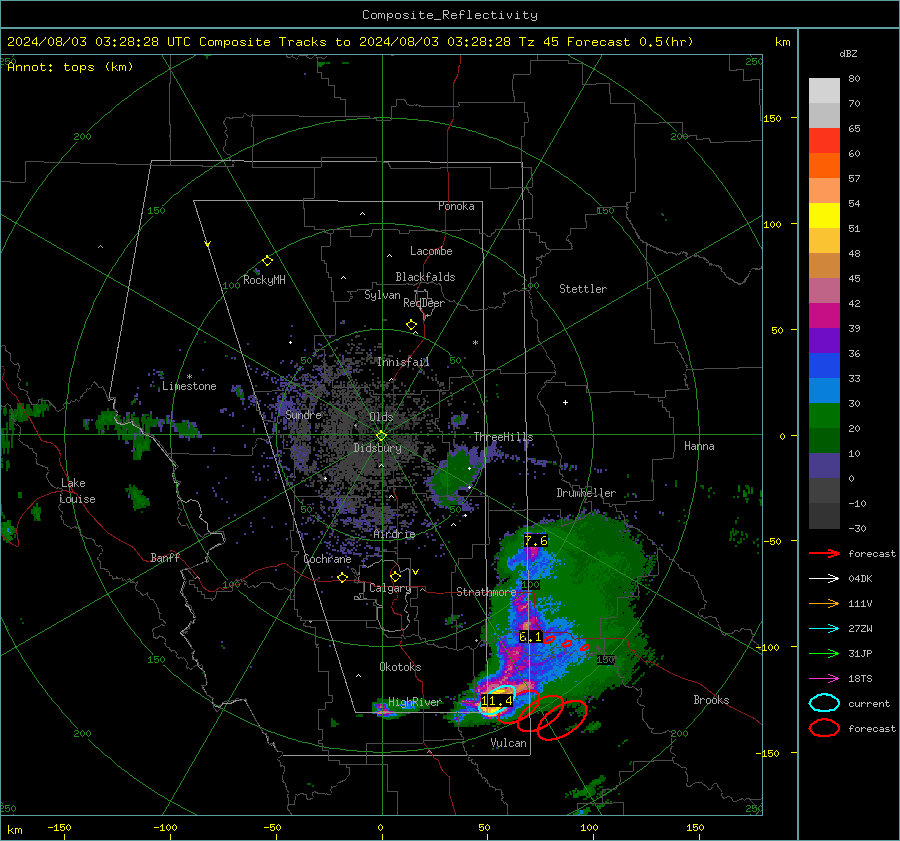900x841 pixels.
Task: Click the white 04DK arrow legend icon
Action: tap(824, 579)
